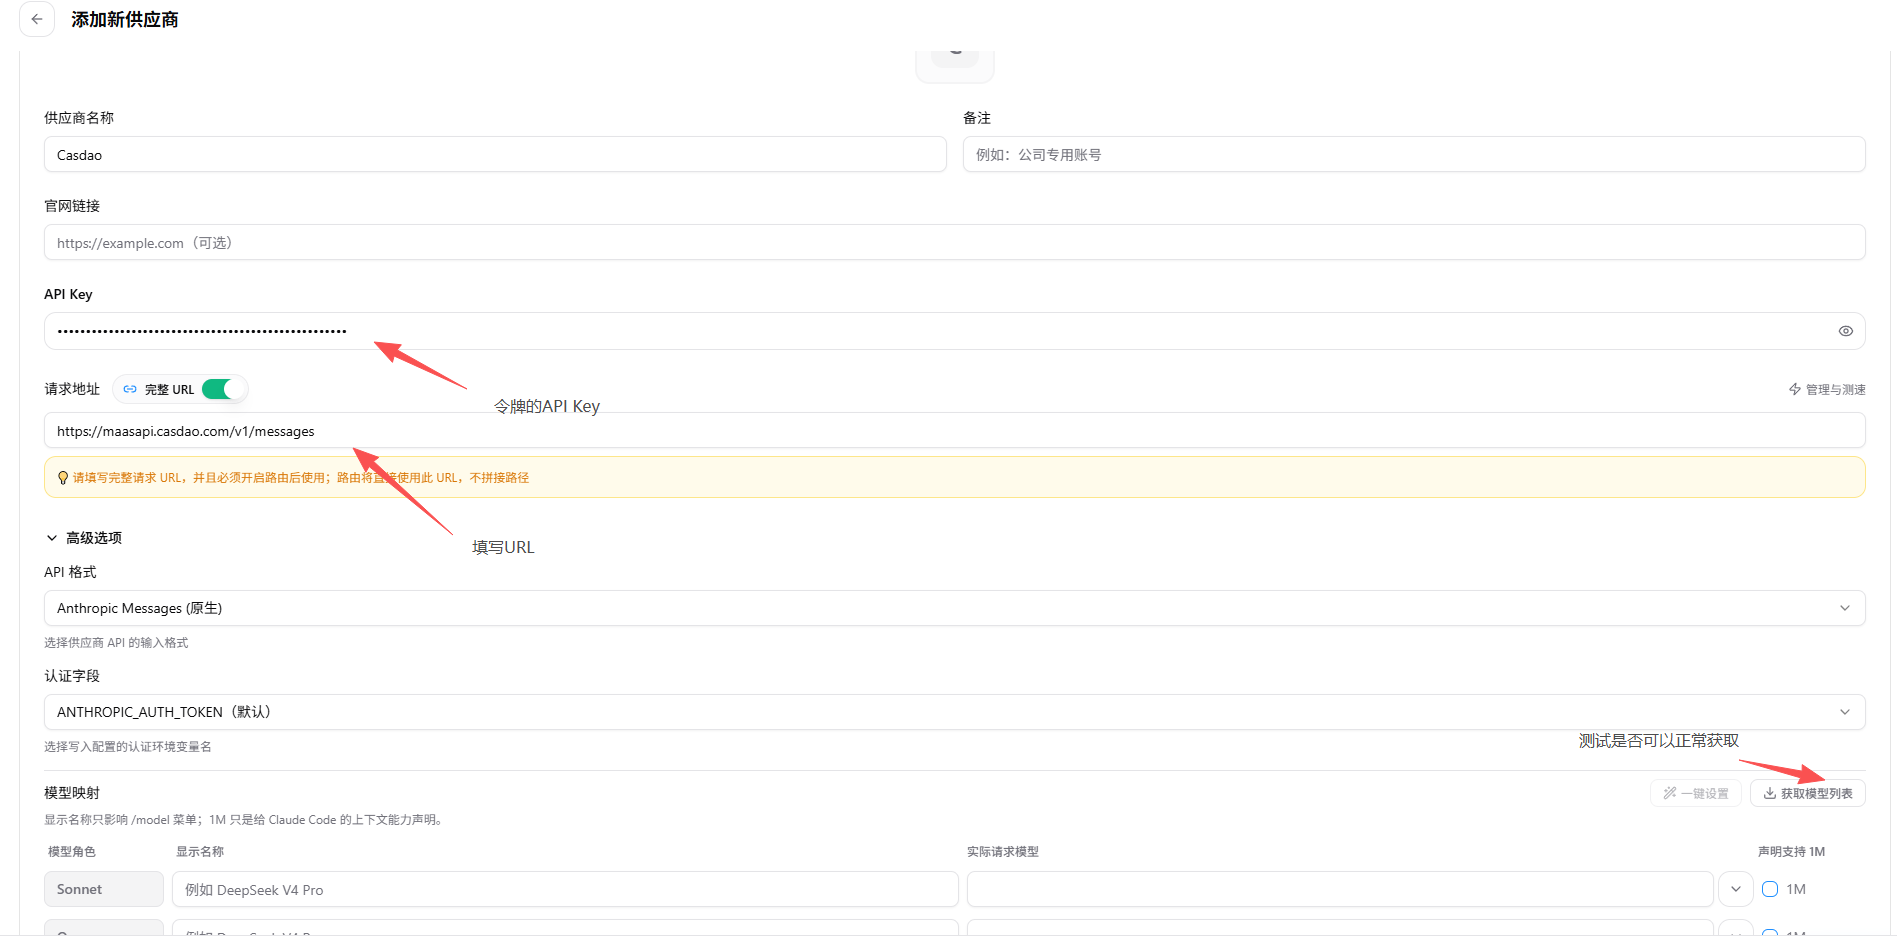Open 管理与测速 link
The image size is (1897, 940).
pyautogui.click(x=1827, y=389)
